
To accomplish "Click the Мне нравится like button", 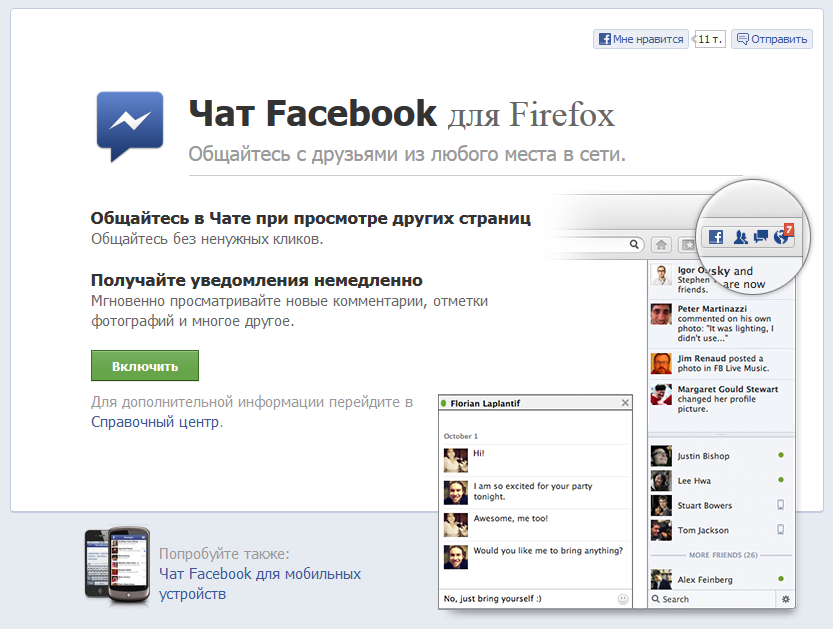I will tap(641, 39).
